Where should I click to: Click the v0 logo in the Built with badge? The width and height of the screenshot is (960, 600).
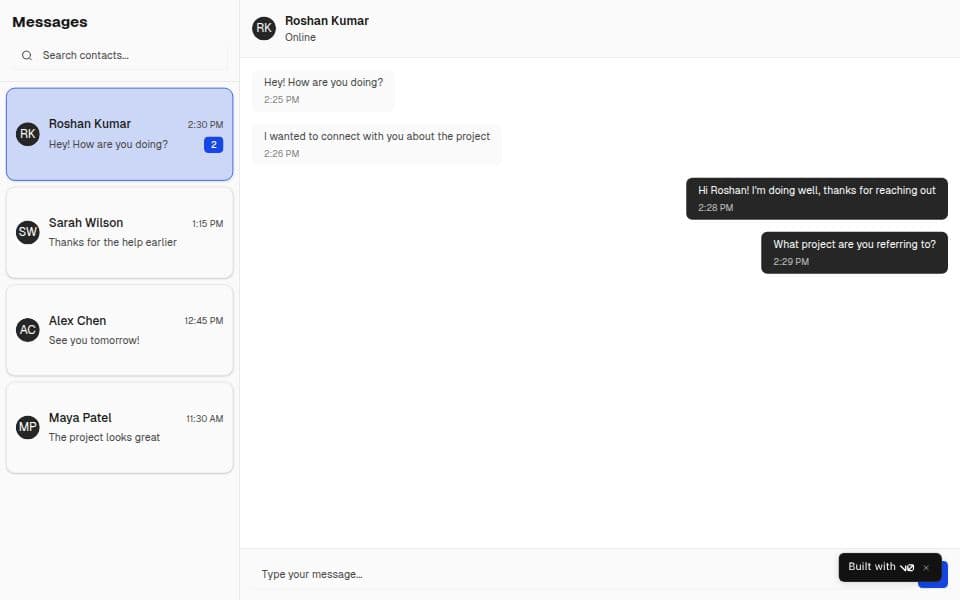pos(907,567)
